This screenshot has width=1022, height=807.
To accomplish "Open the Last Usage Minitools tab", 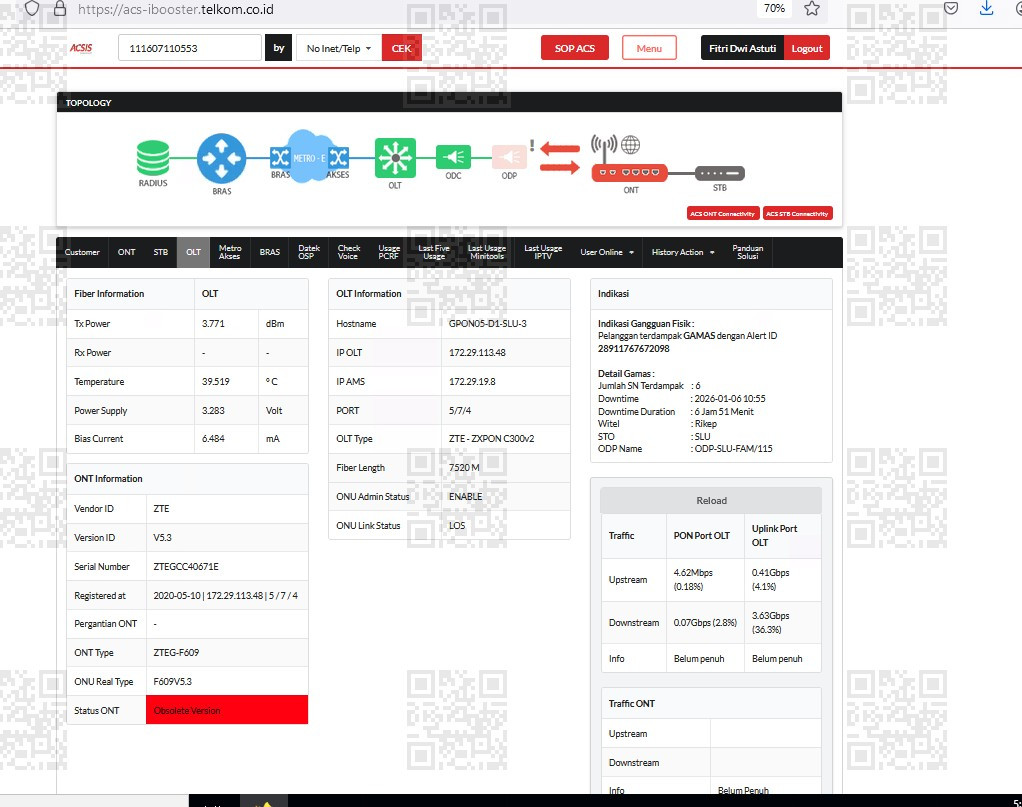I will [487, 252].
